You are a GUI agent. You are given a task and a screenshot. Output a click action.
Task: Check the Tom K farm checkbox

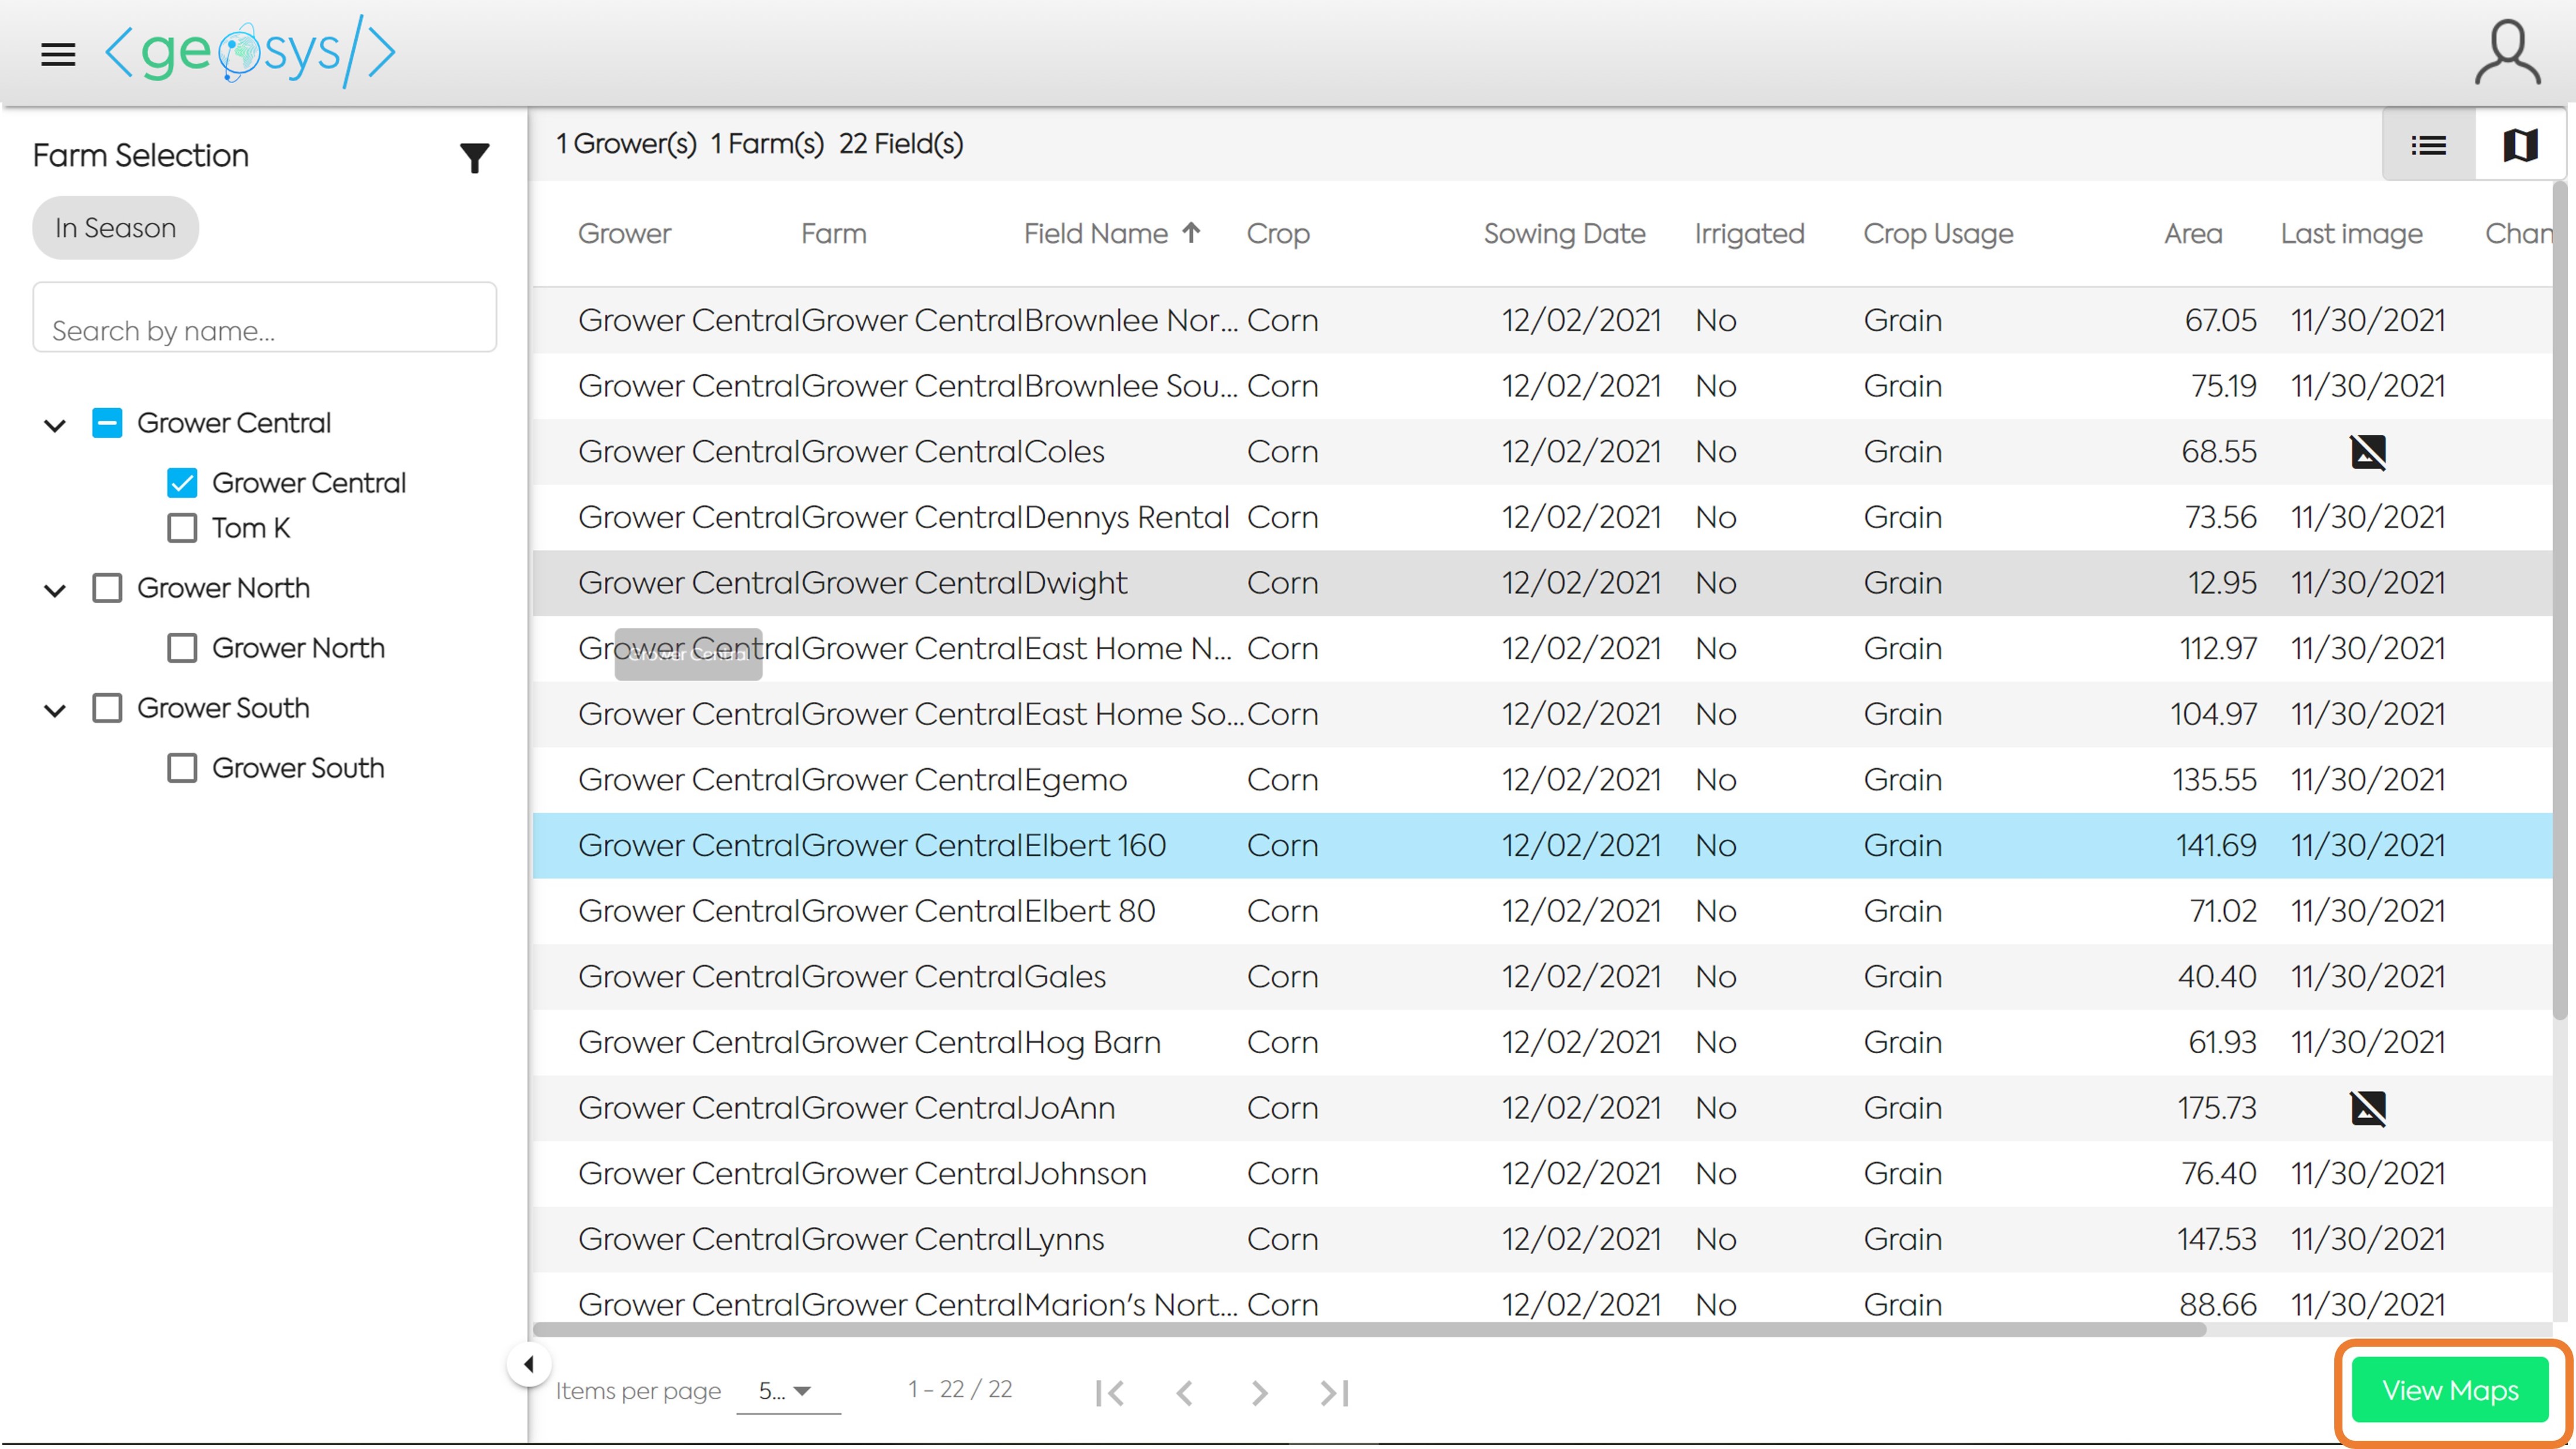(x=182, y=528)
